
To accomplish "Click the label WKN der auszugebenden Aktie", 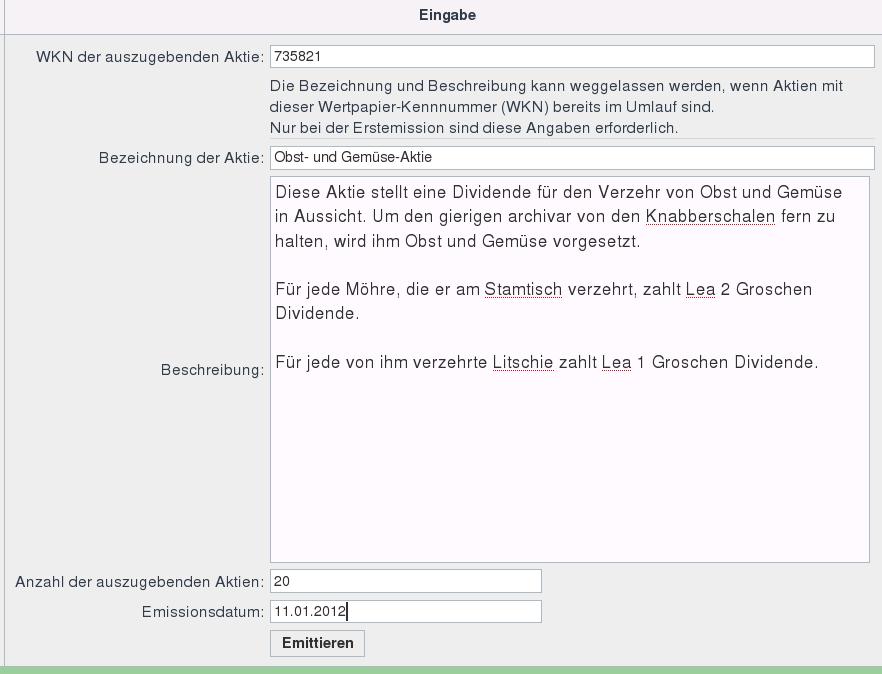I will click(149, 57).
